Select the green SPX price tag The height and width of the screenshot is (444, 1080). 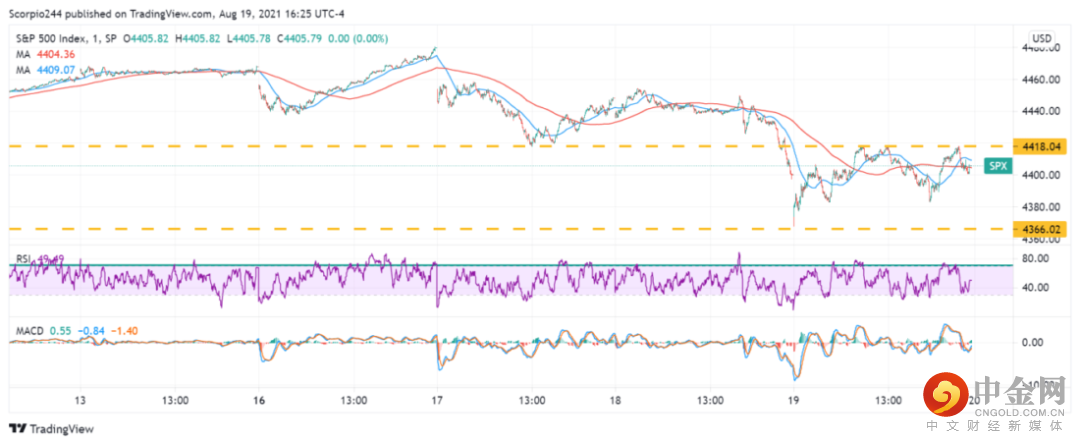tap(995, 166)
